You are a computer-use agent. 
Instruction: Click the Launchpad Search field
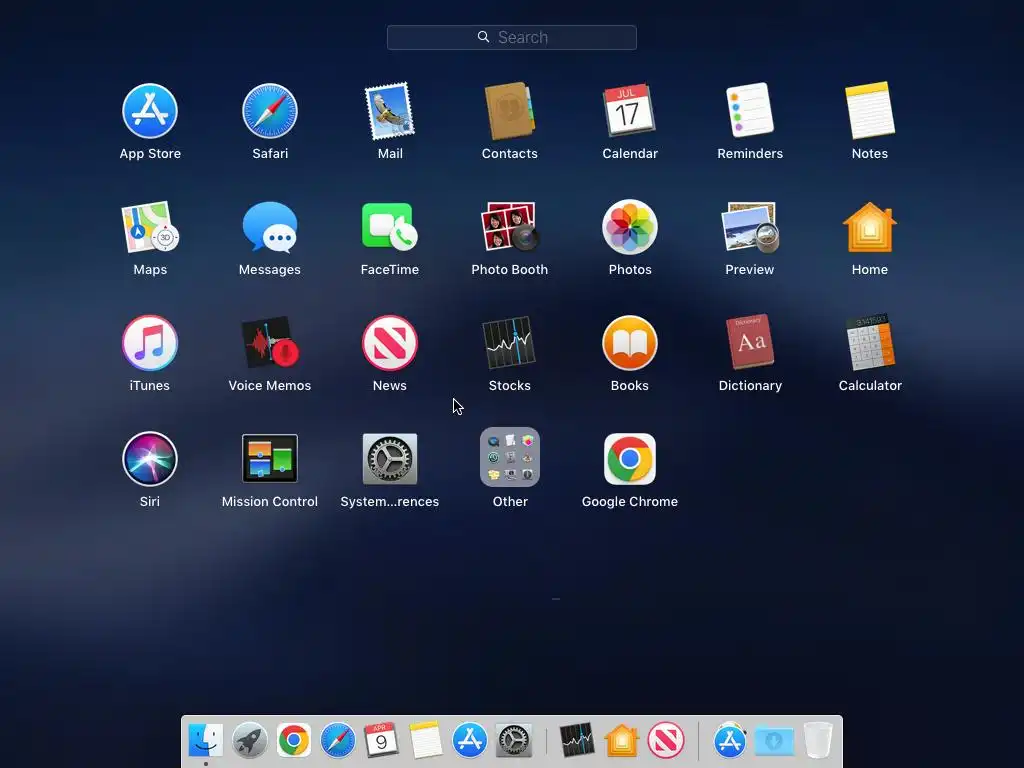tap(511, 37)
